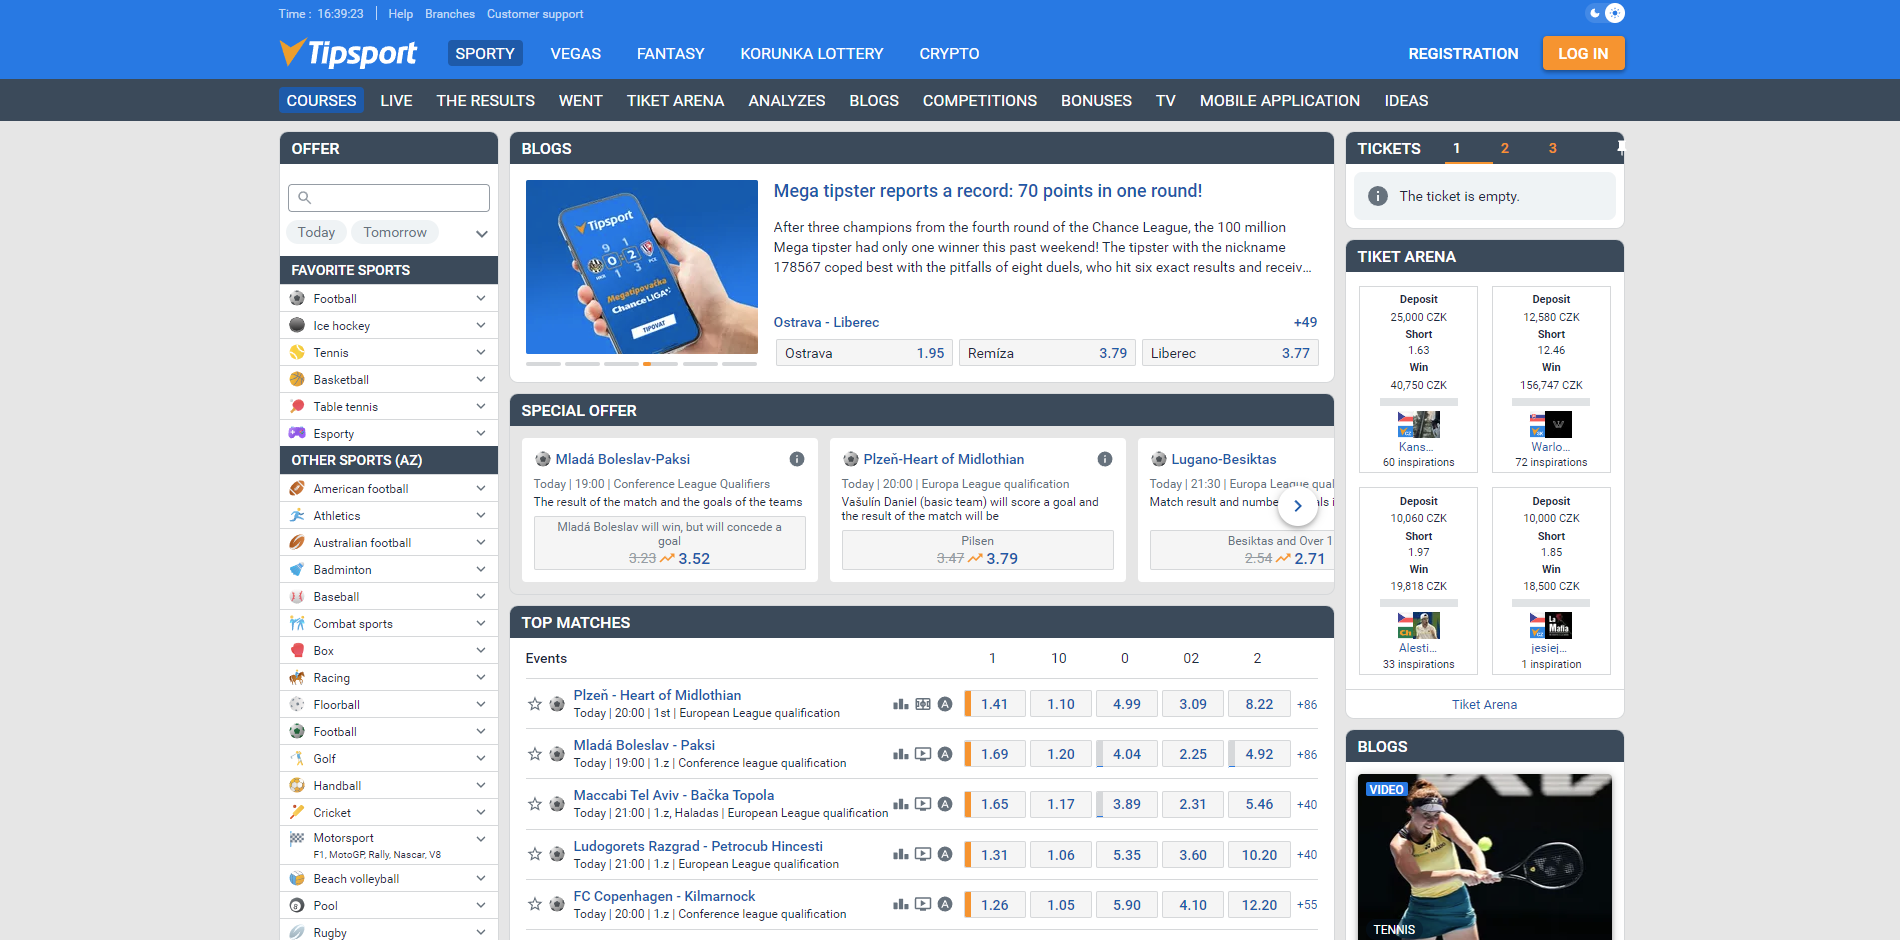Open statistics icon for Plzeň - Heart of Midlothian
Image resolution: width=1900 pixels, height=940 pixels.
(901, 704)
